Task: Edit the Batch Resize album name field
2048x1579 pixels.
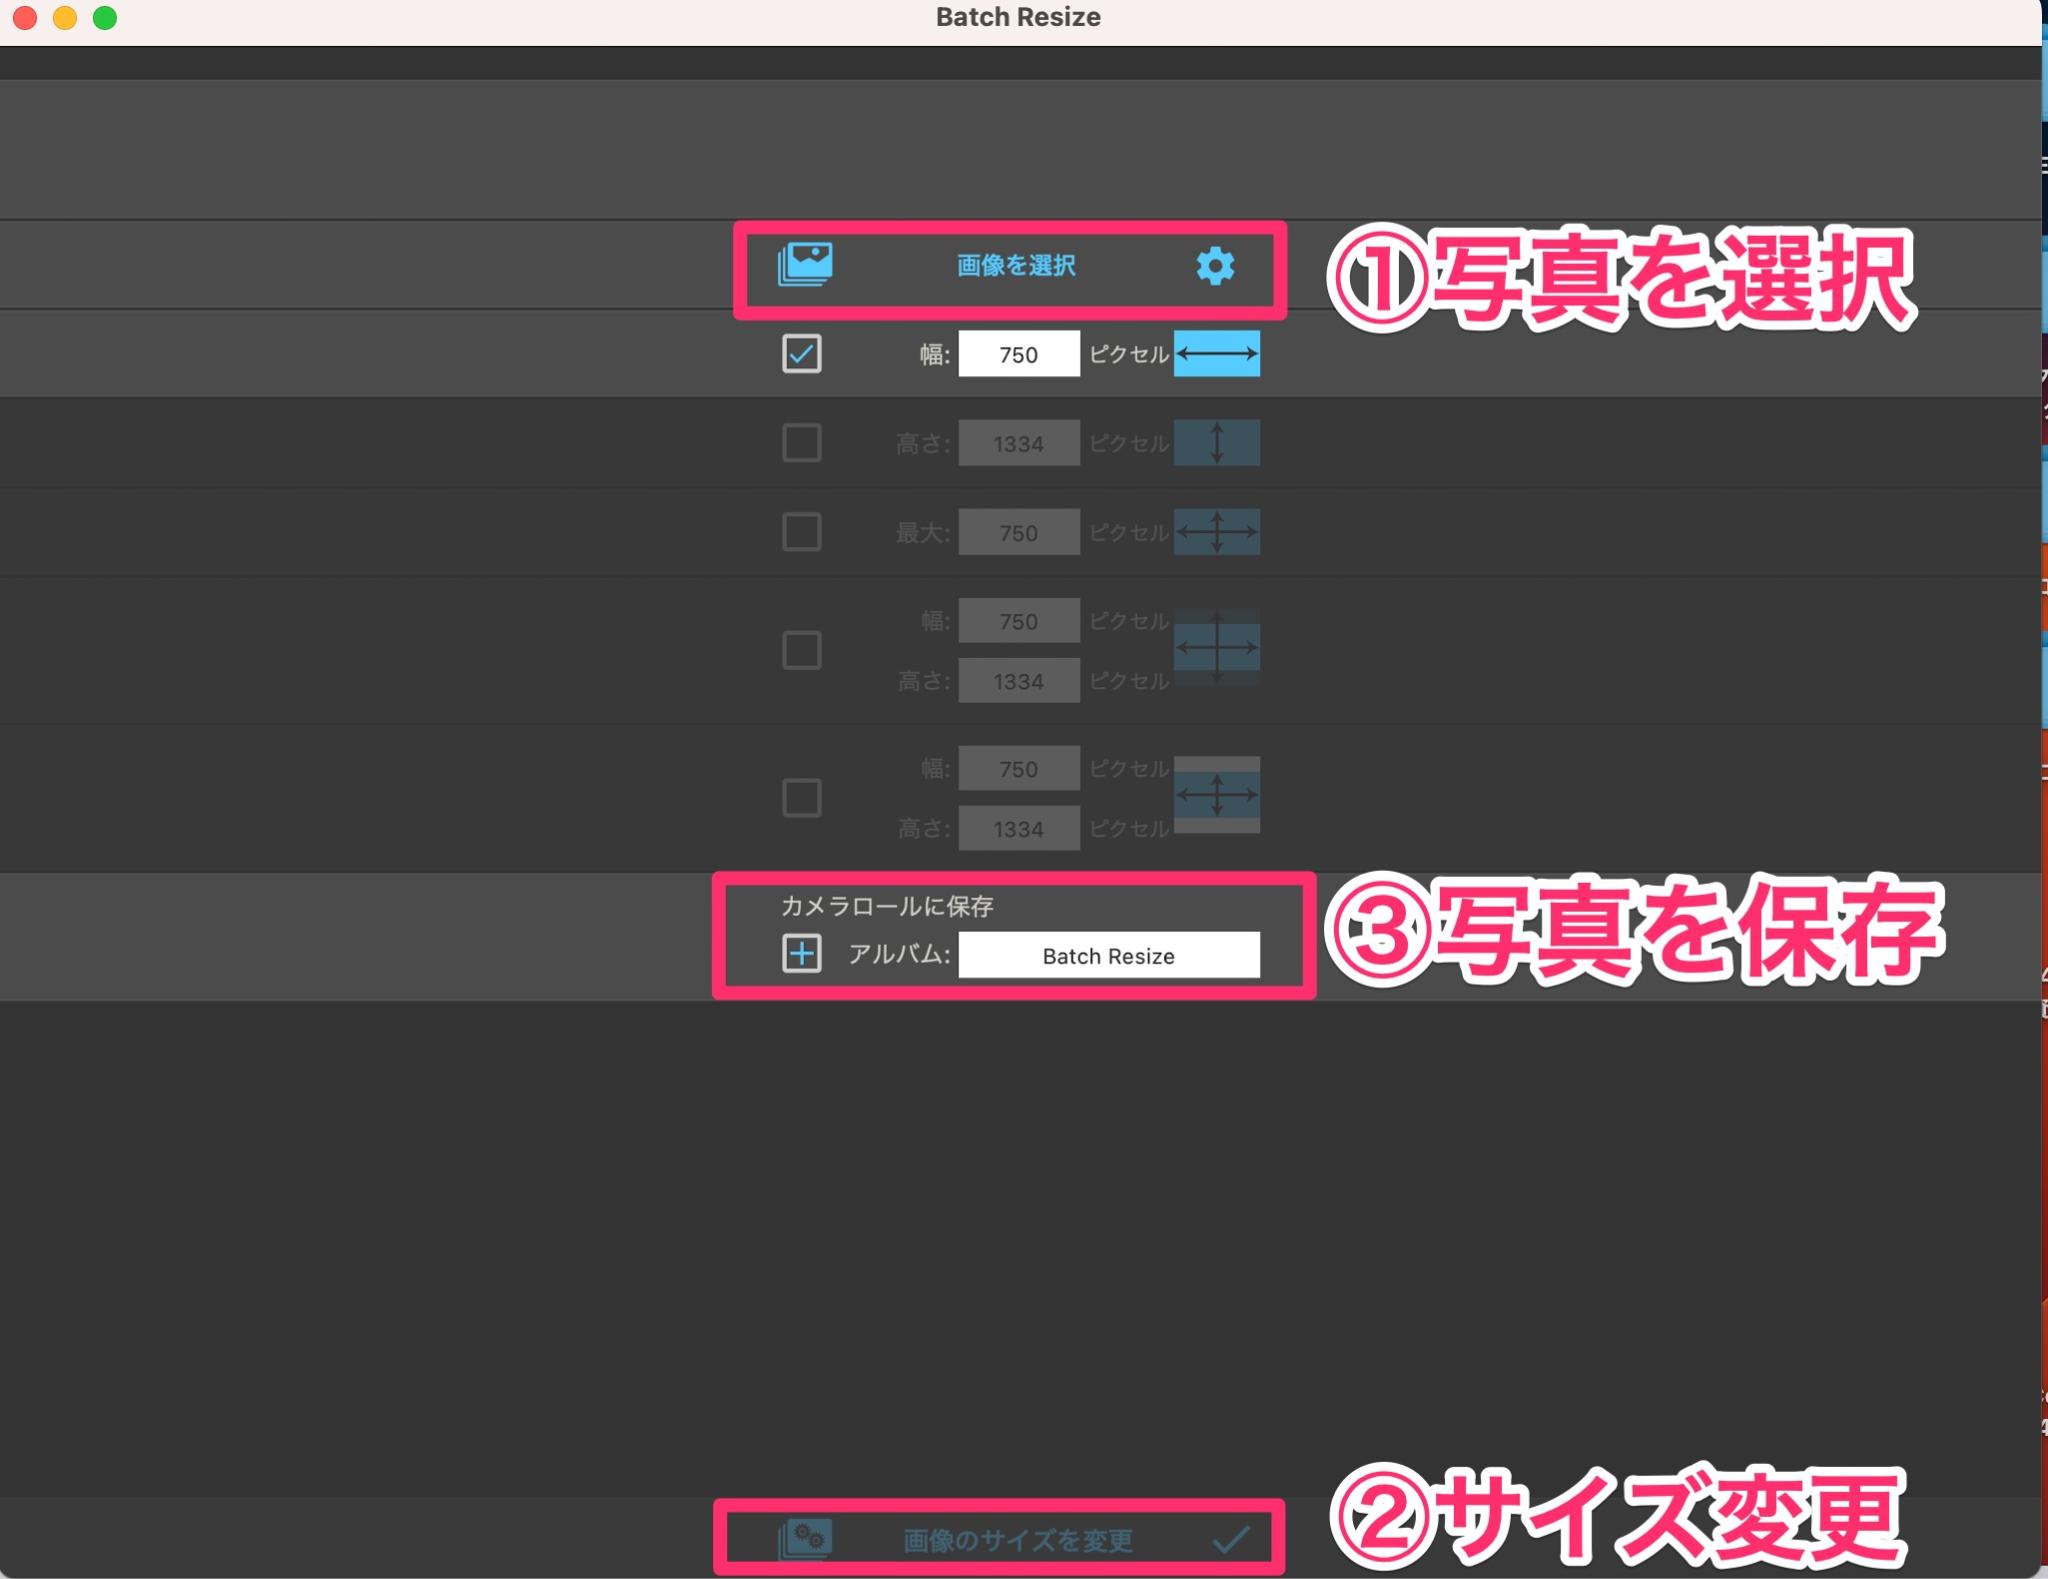Action: tap(1109, 955)
